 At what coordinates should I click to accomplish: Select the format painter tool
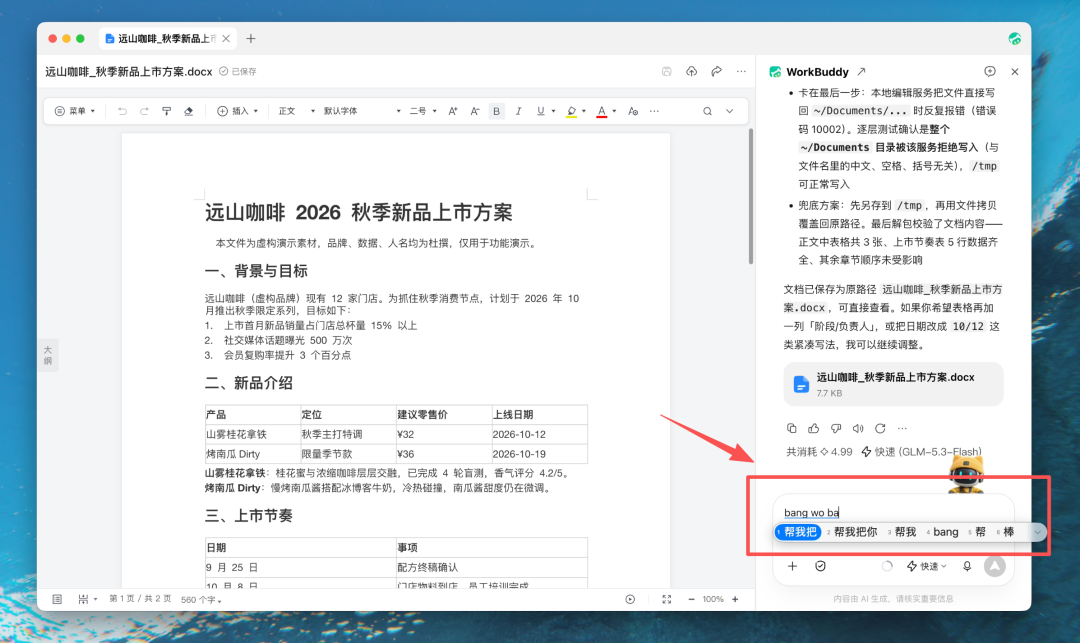[166, 111]
